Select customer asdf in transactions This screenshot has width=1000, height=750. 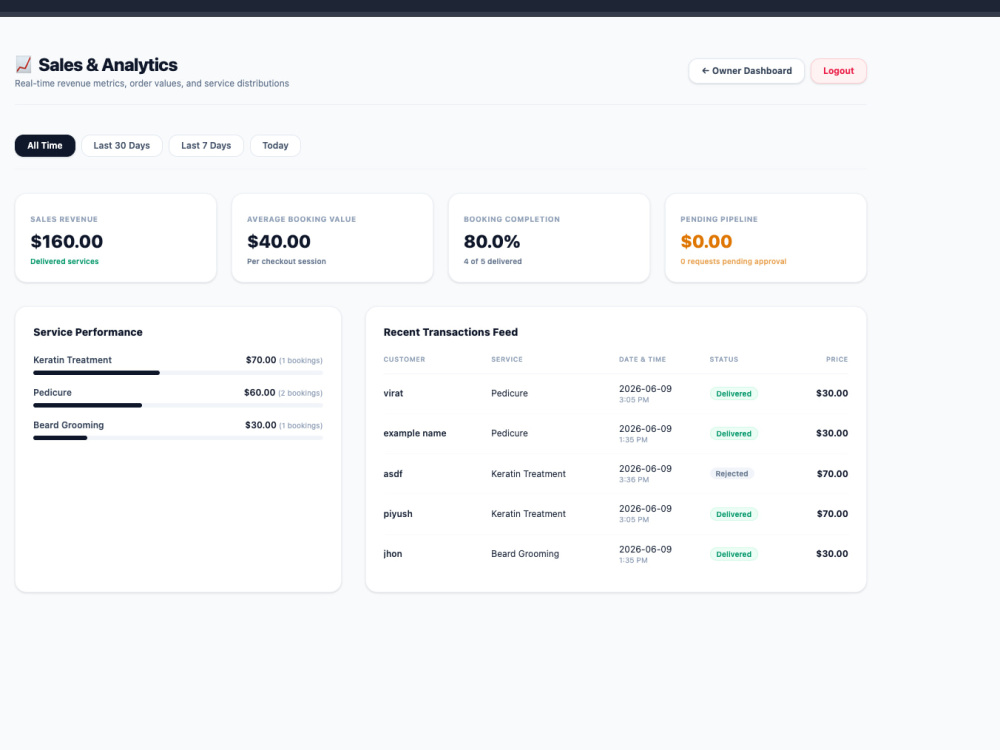[x=393, y=474]
